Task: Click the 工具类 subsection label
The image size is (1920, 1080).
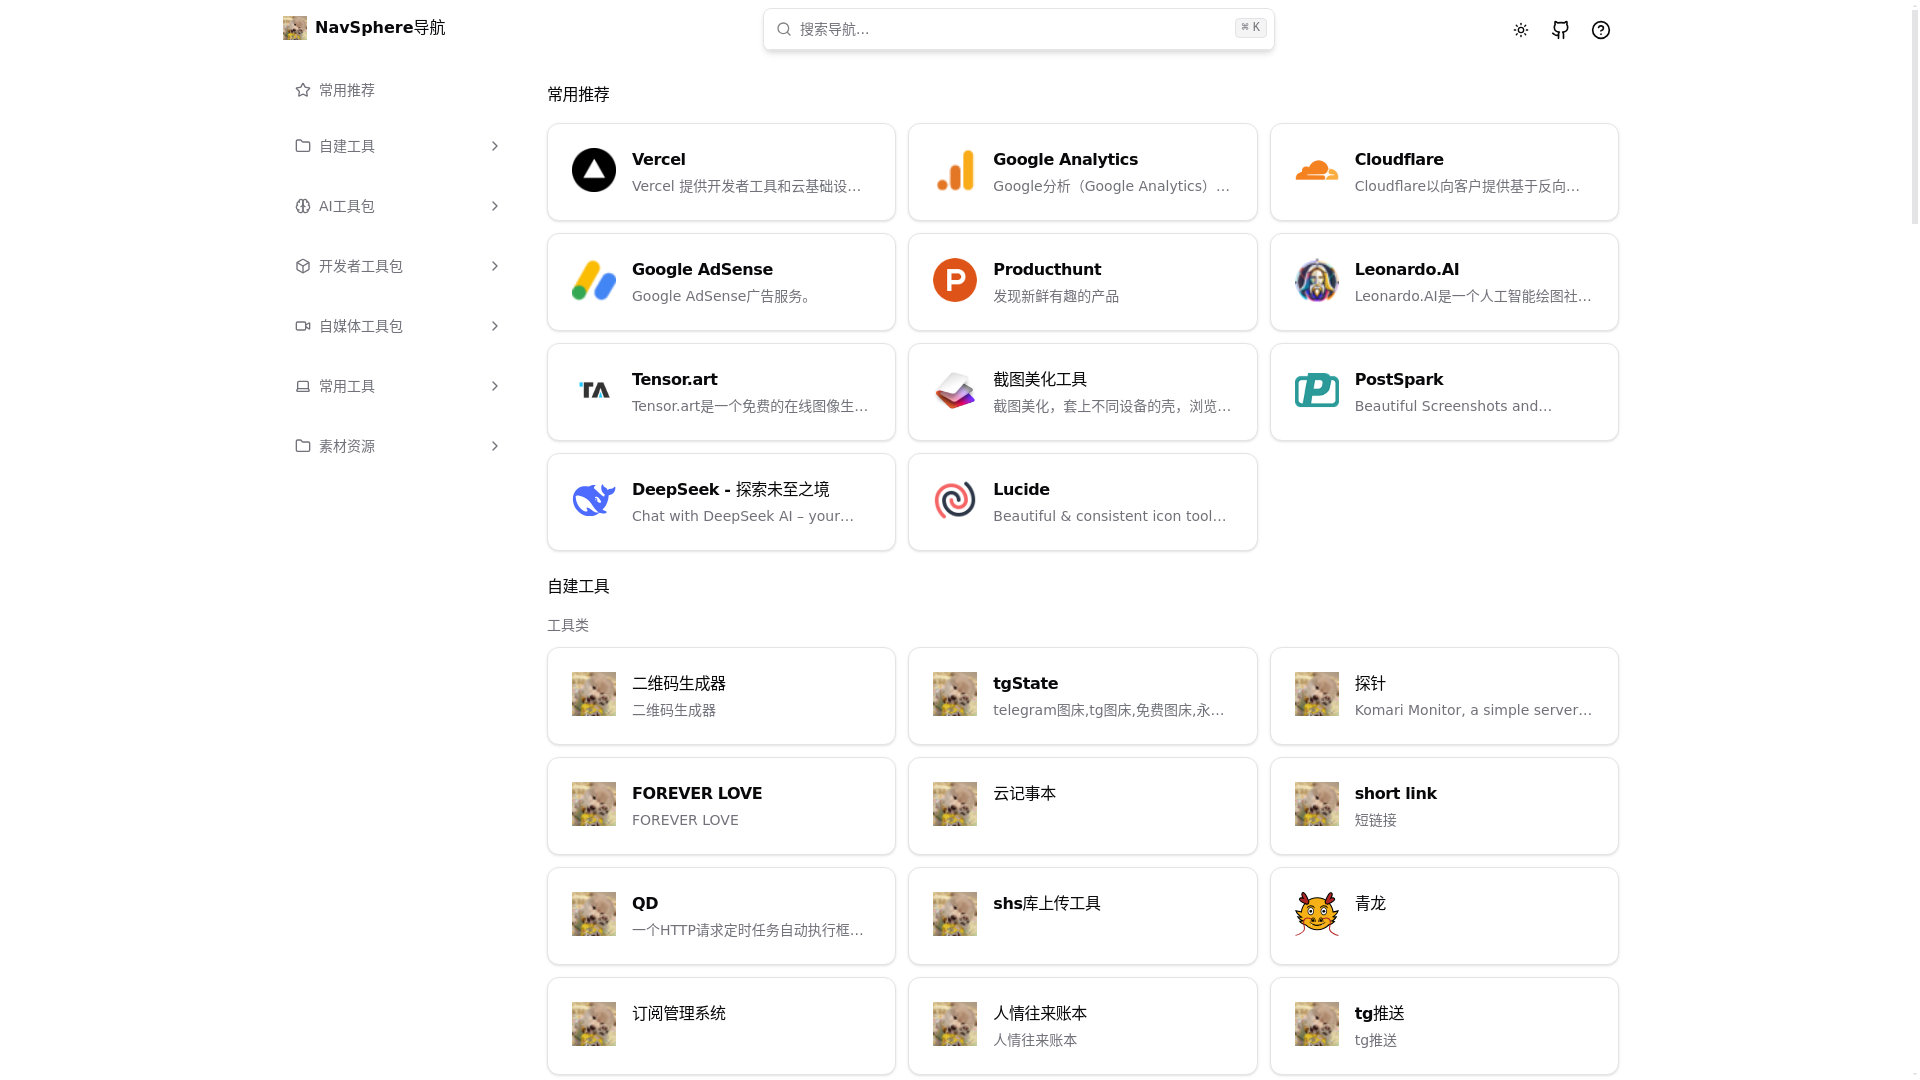Action: pos(568,626)
